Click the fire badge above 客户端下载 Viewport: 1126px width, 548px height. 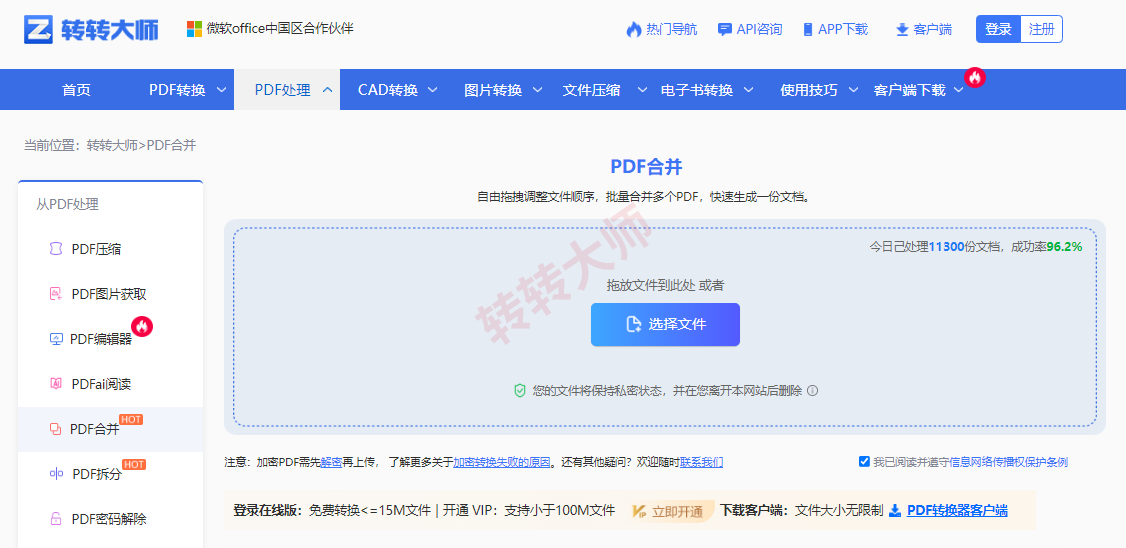click(974, 77)
